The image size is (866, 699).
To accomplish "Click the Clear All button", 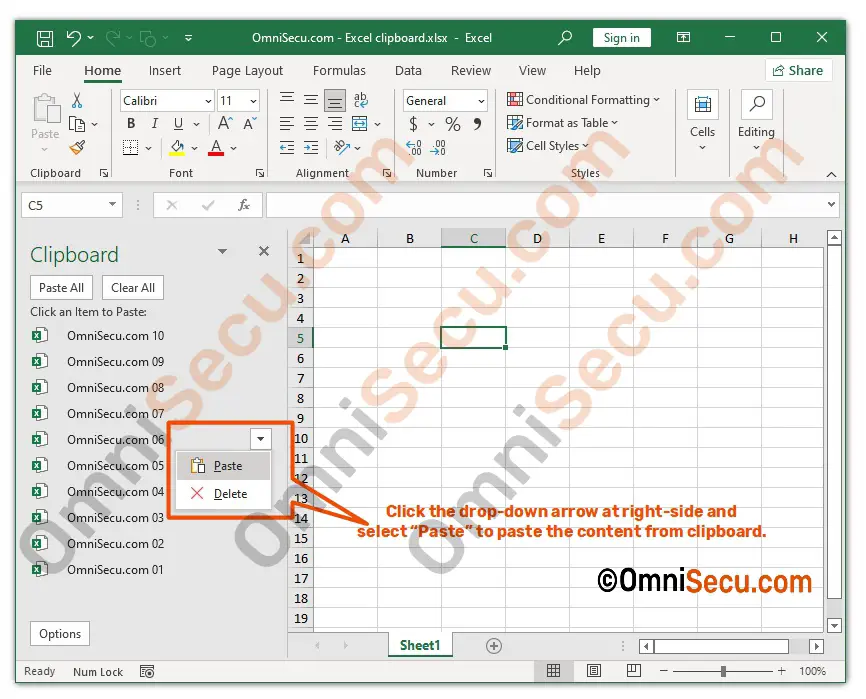I will tap(133, 288).
